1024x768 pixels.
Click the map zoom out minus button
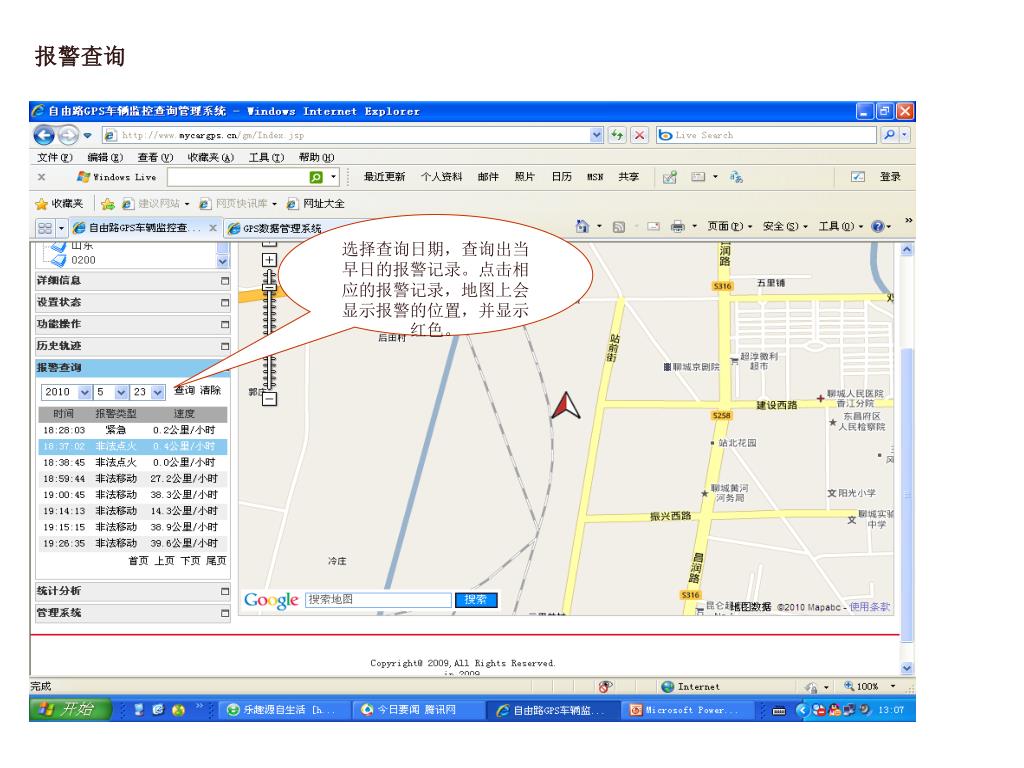[267, 399]
